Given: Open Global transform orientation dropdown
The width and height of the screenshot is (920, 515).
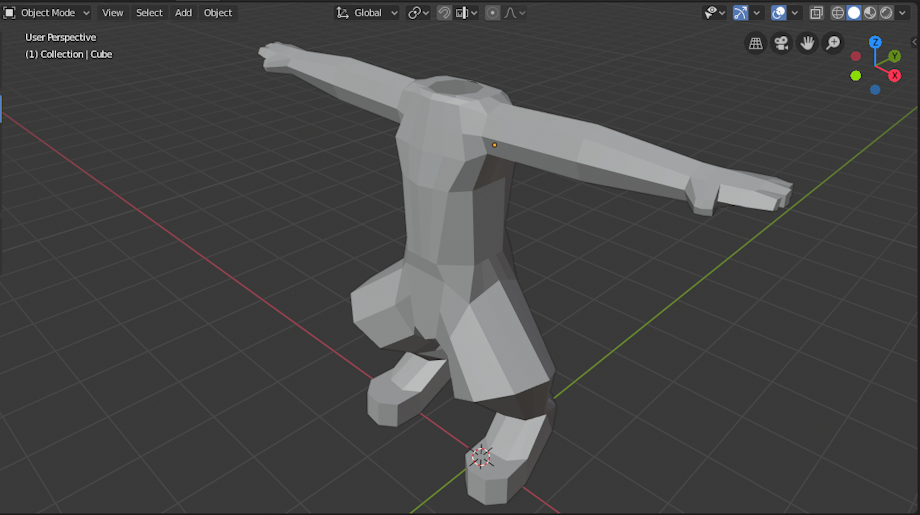Looking at the screenshot, I should point(367,12).
